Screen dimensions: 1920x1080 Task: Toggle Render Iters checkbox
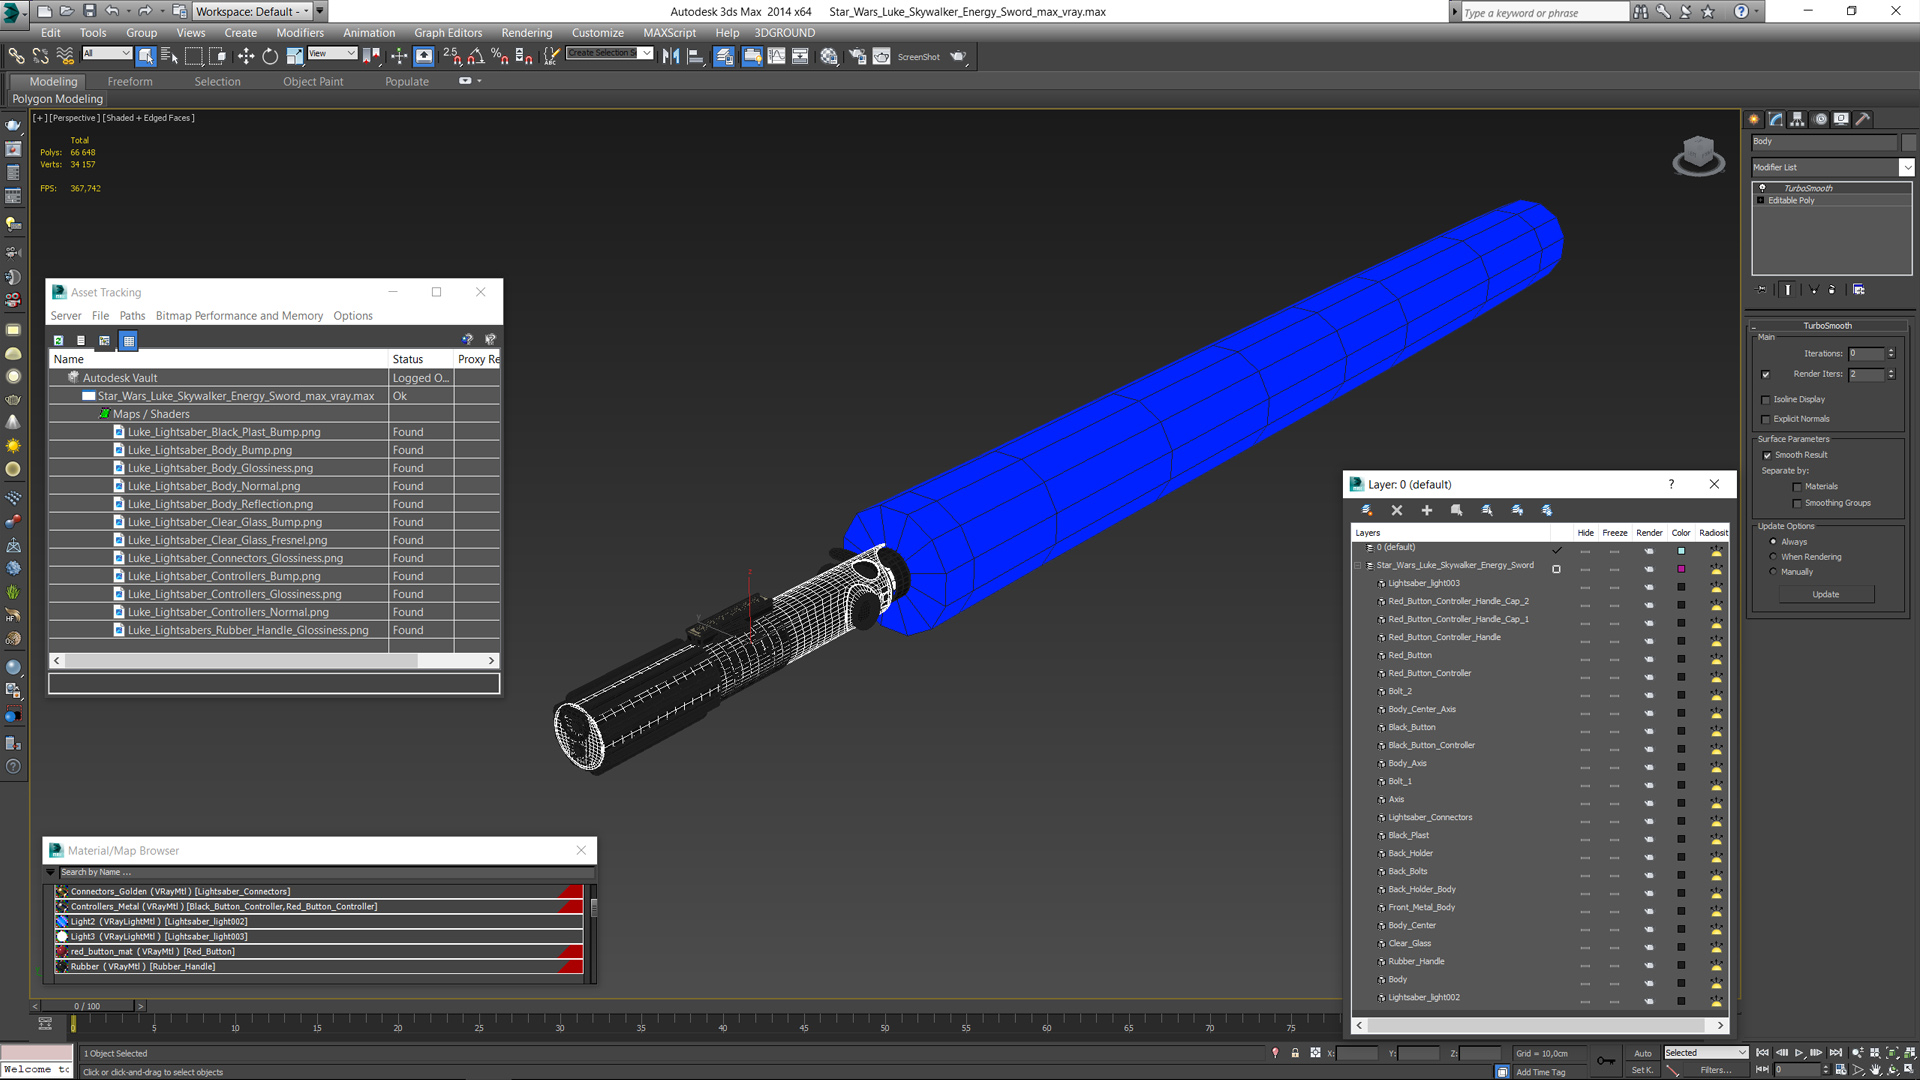pyautogui.click(x=1765, y=375)
